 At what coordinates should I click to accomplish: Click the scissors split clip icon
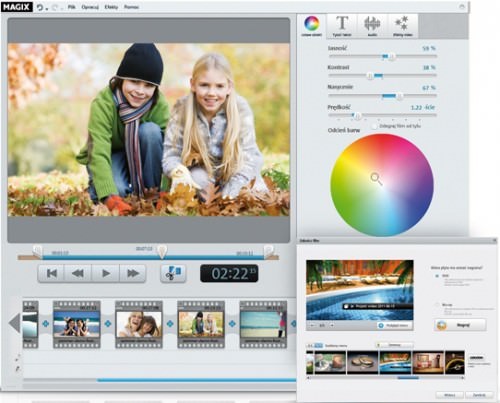[x=173, y=273]
